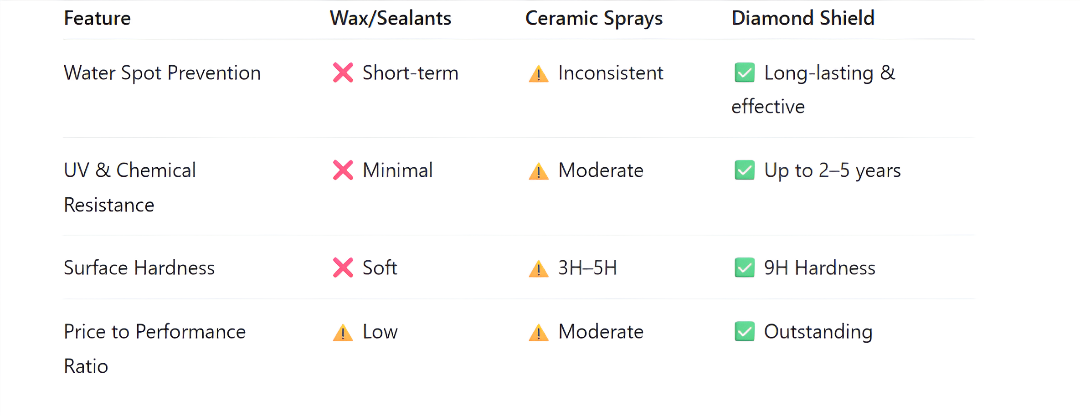Click the green checkmark beside Outstanding

[744, 332]
